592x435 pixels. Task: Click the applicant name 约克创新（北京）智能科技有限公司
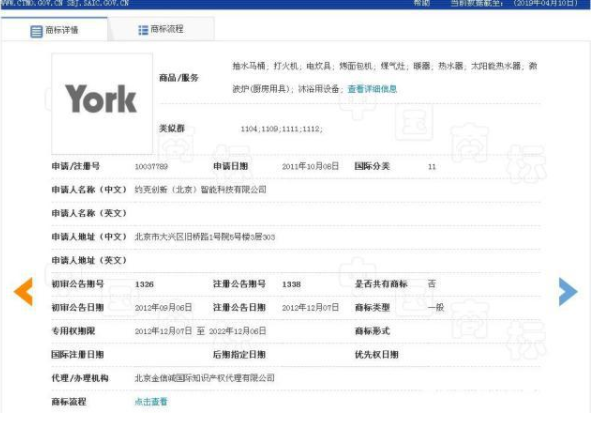[200, 190]
